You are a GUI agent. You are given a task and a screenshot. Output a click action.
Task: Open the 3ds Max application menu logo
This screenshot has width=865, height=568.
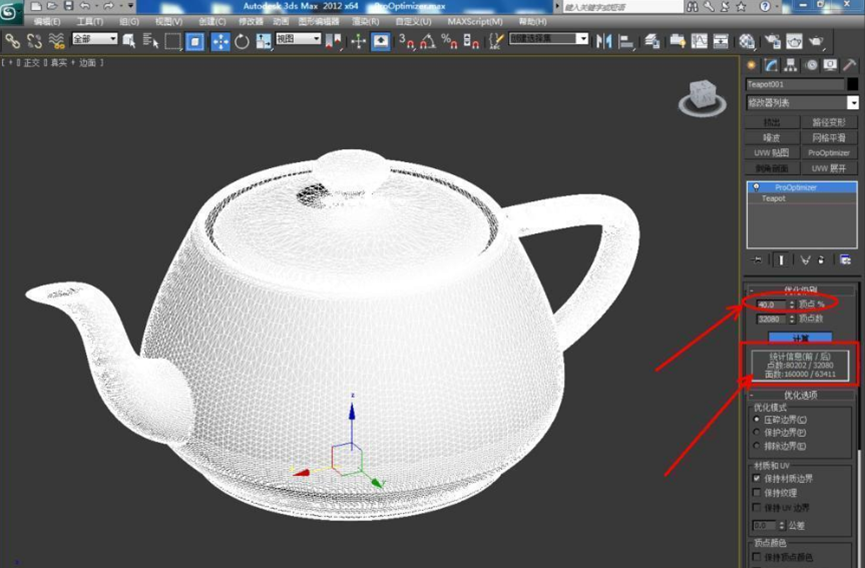coord(9,10)
